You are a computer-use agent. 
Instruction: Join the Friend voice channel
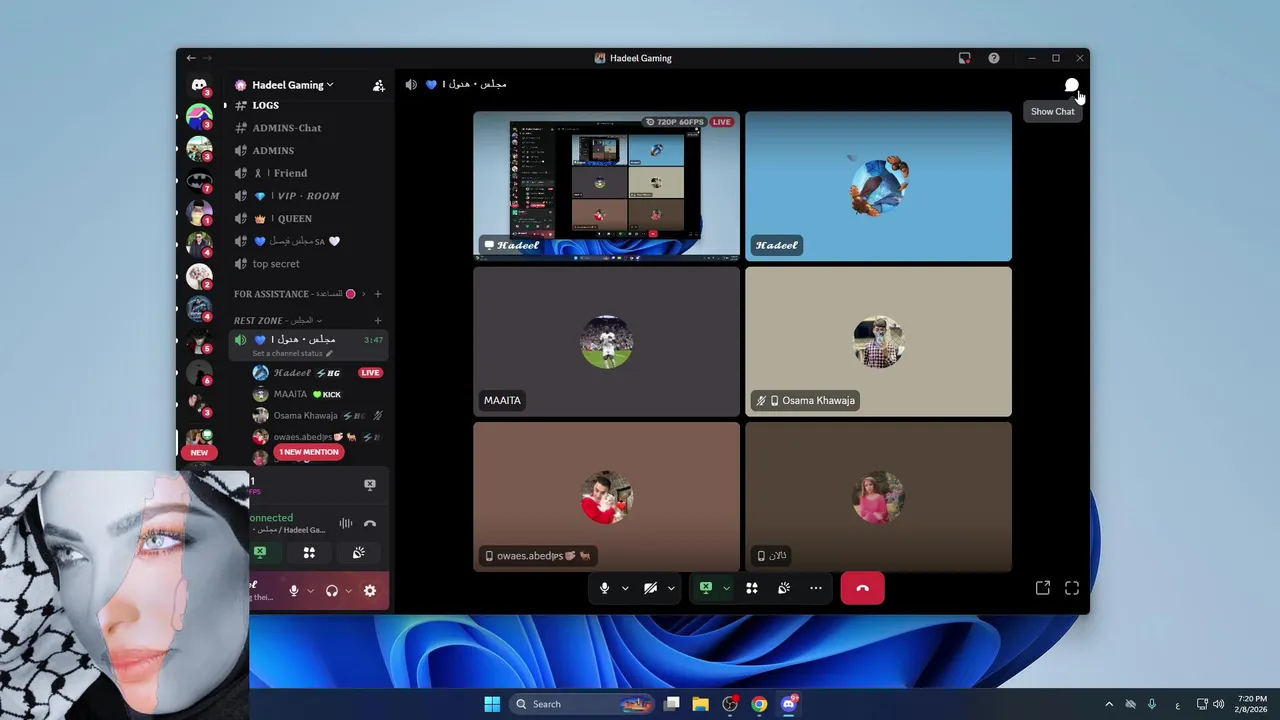(308, 173)
